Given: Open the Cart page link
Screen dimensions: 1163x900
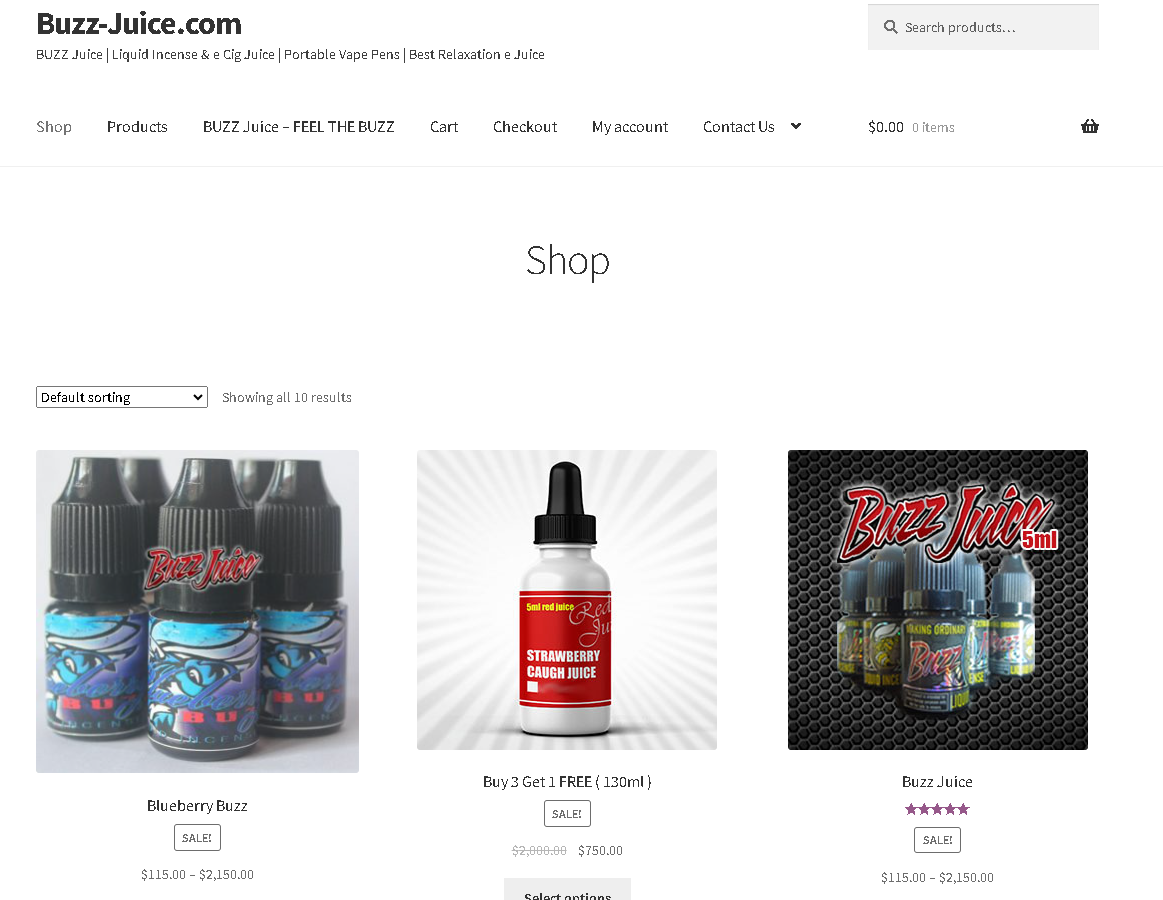Looking at the screenshot, I should (444, 127).
